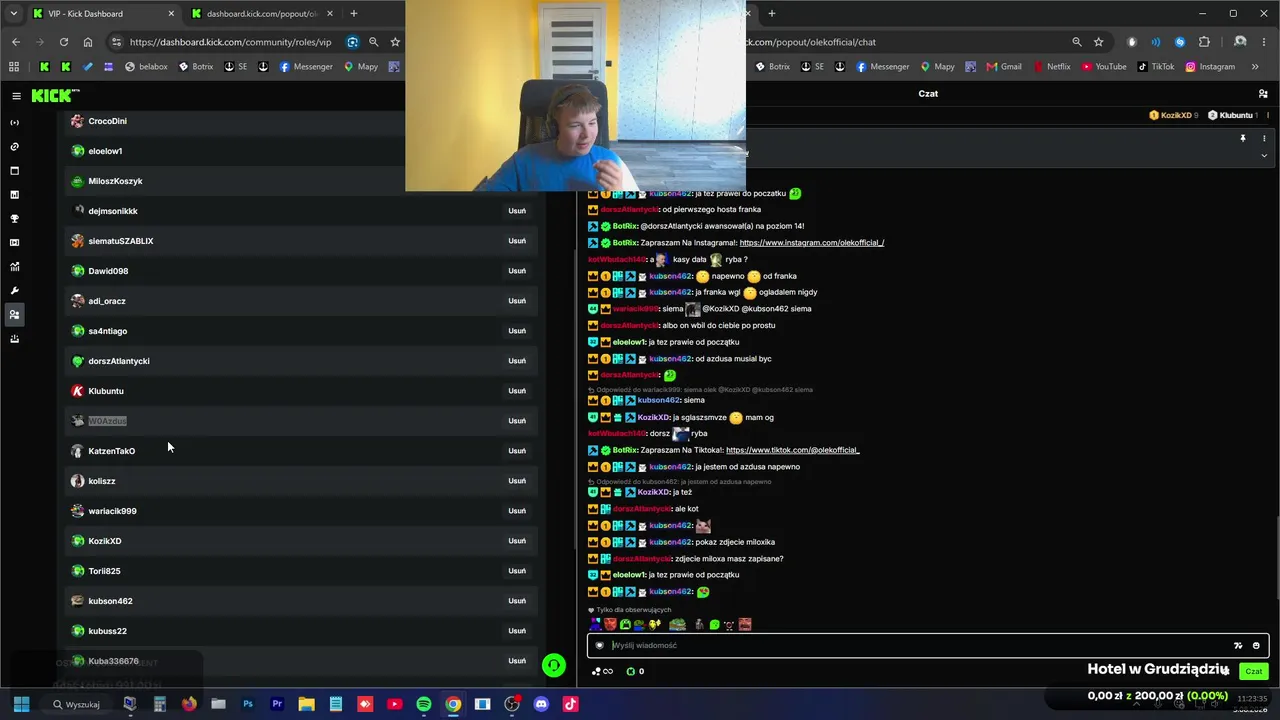Reload the Kick Dashboard page

pos(64,42)
